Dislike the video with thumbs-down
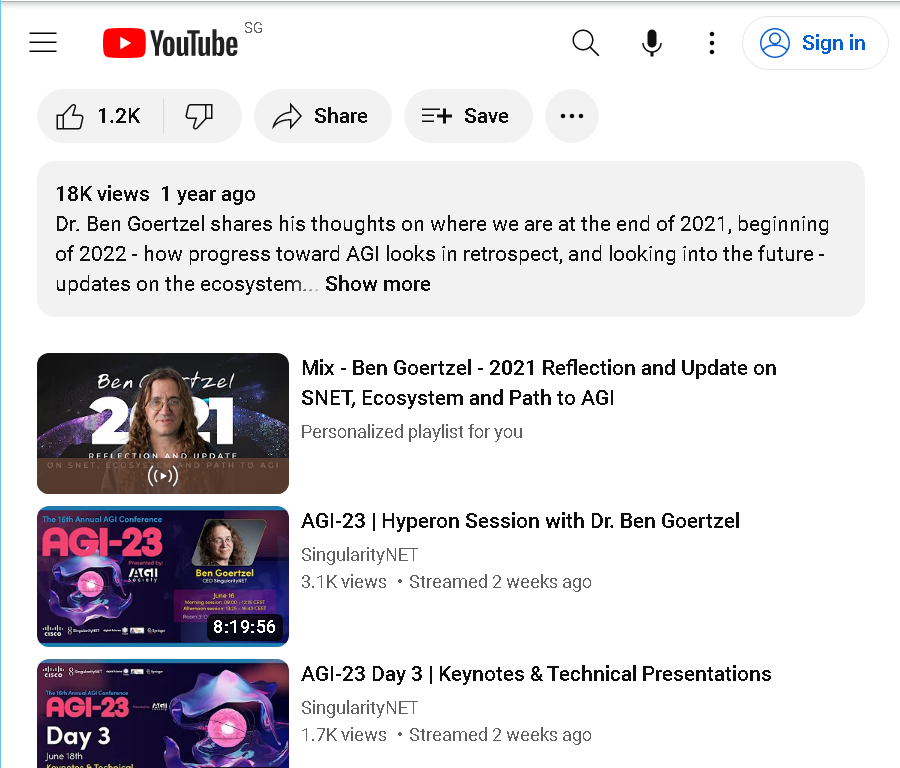 pos(200,116)
